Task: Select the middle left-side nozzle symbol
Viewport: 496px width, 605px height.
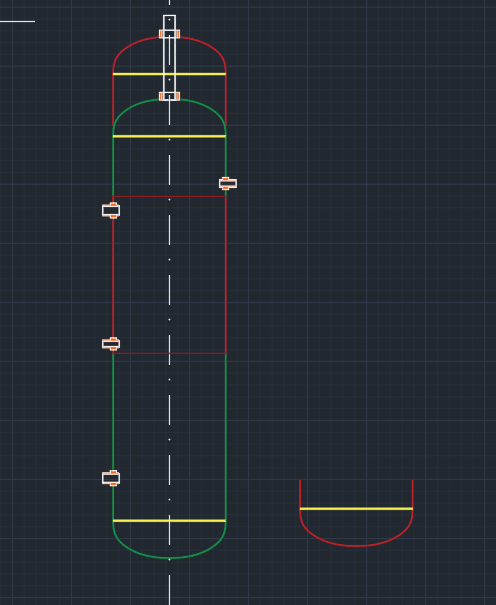Action: (111, 343)
